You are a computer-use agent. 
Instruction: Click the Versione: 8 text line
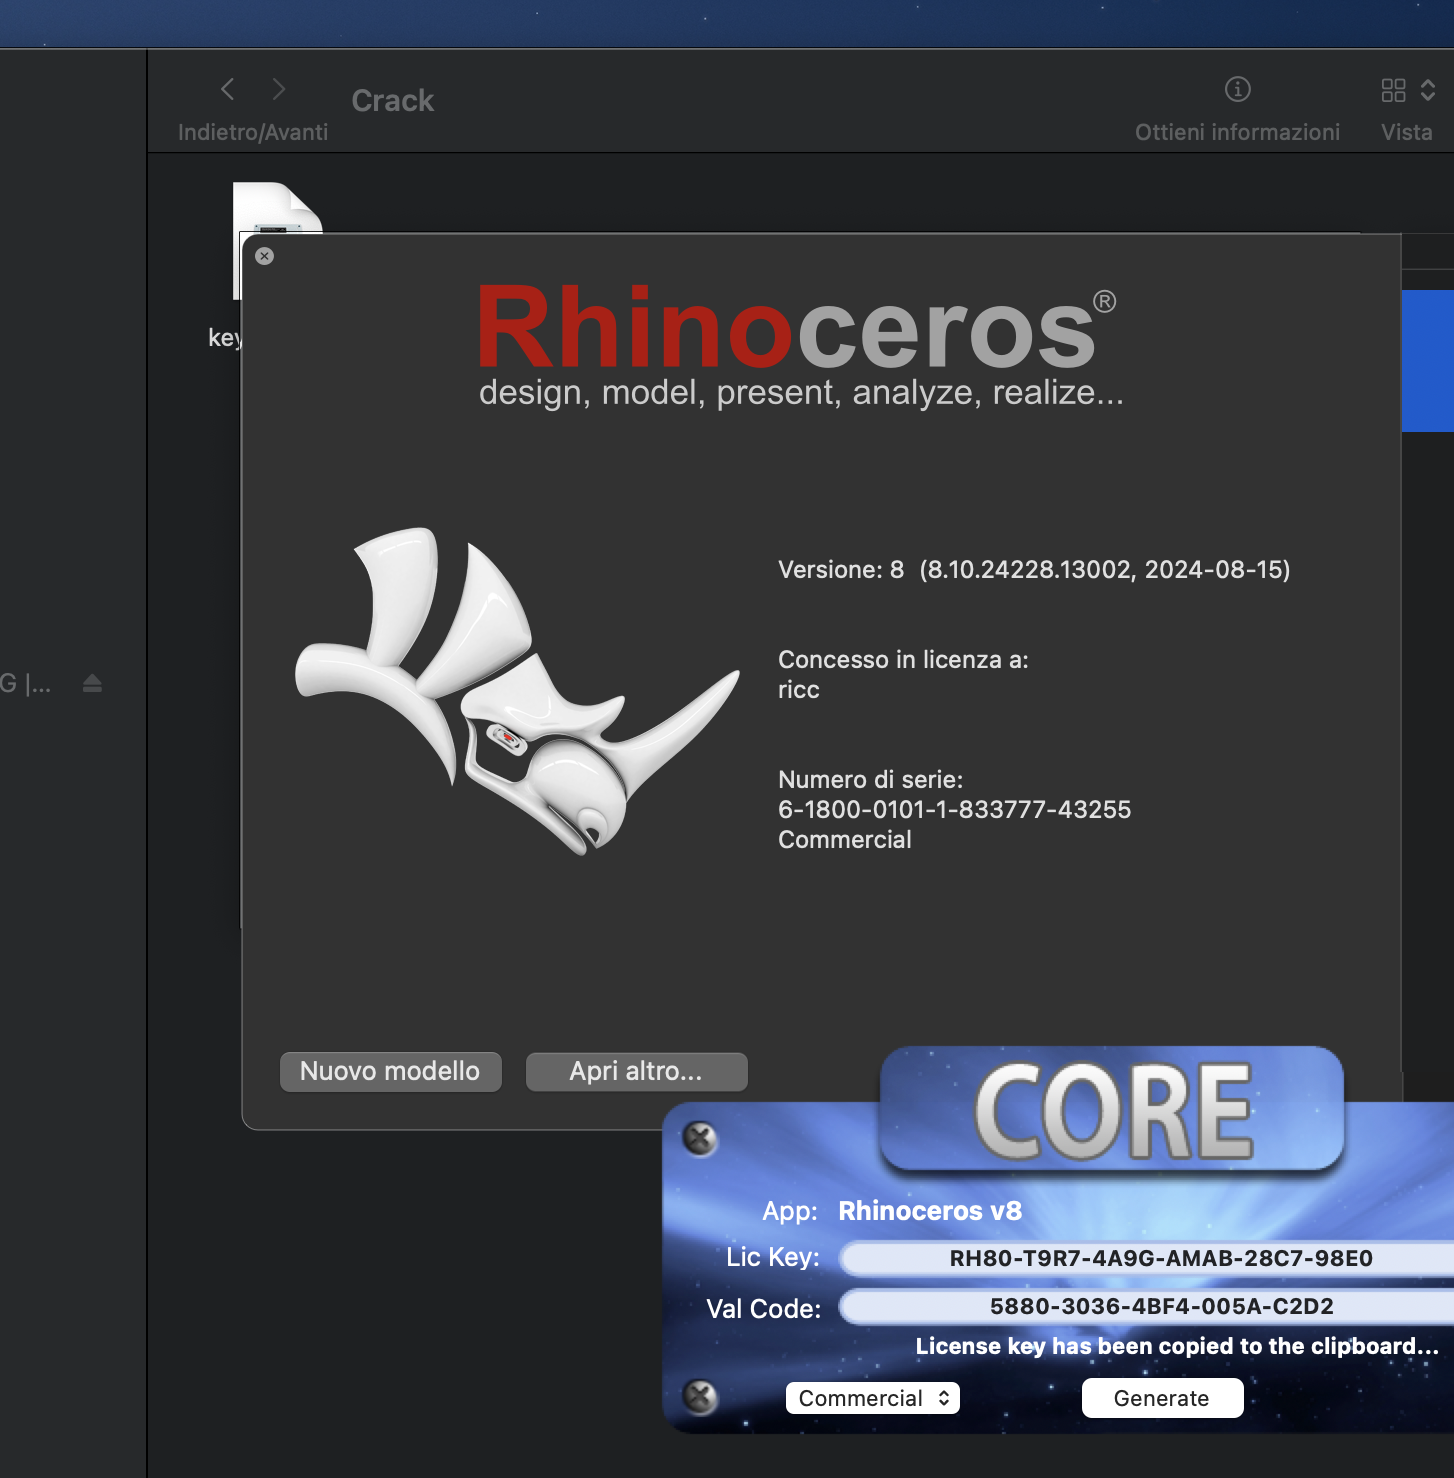[x=1034, y=569]
